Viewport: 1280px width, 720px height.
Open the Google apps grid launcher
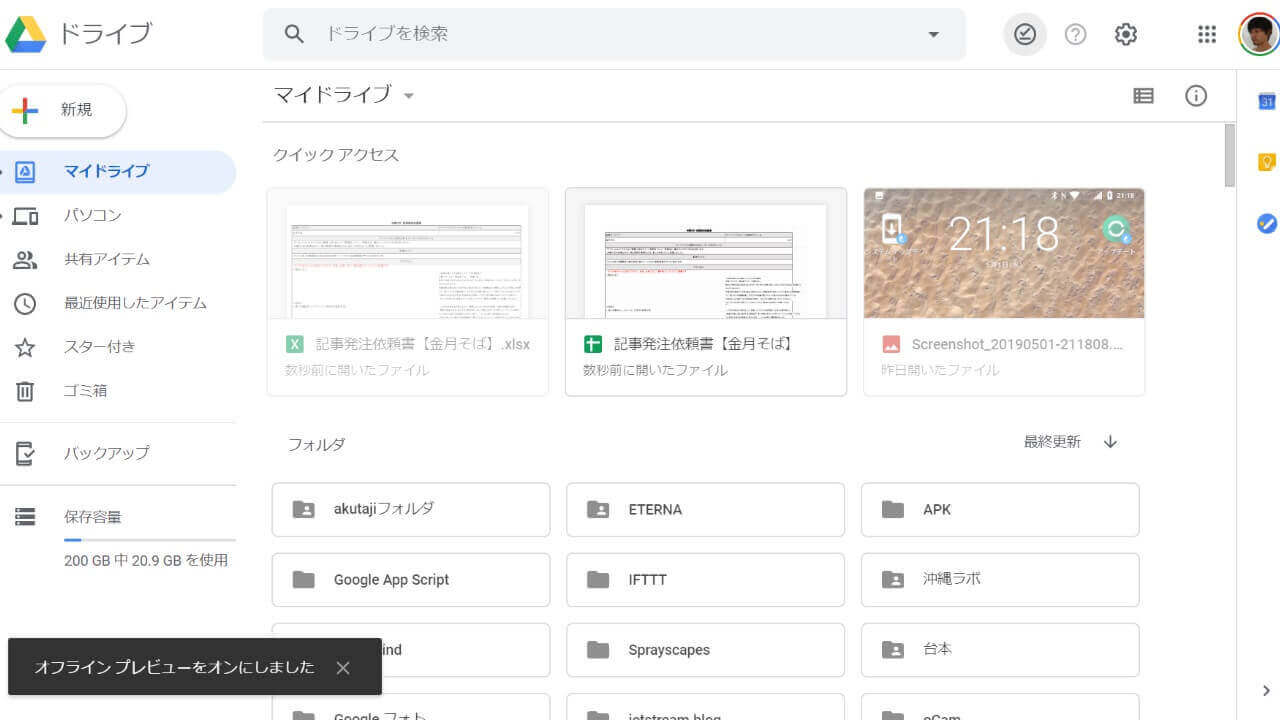click(x=1207, y=35)
